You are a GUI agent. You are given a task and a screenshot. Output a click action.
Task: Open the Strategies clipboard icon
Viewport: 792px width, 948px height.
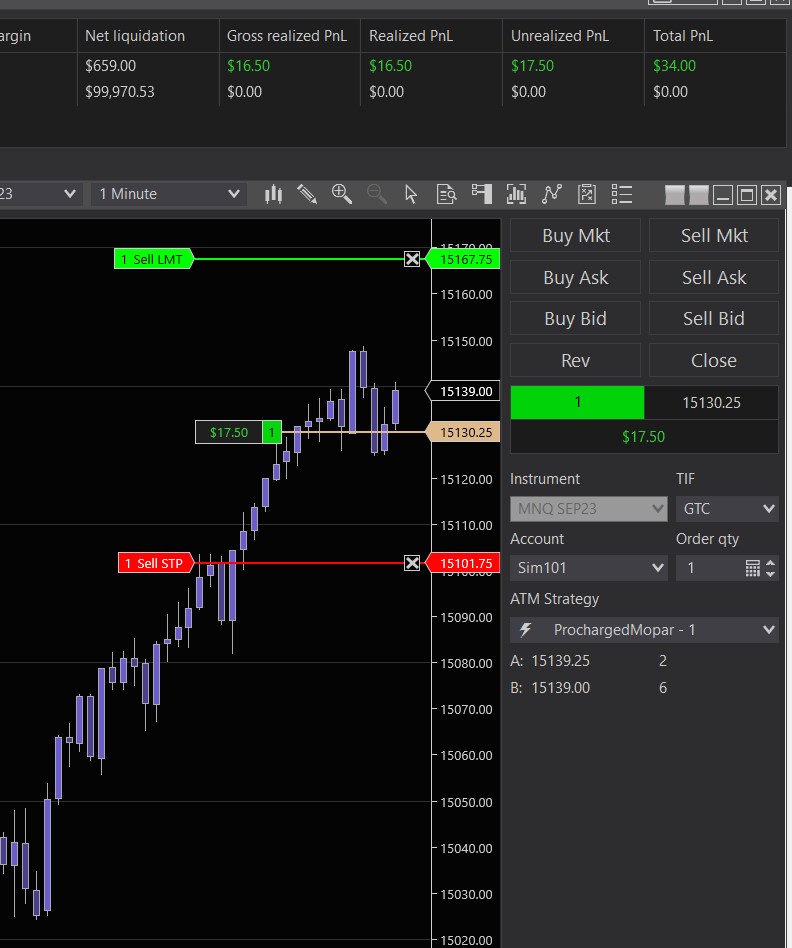pyautogui.click(x=586, y=194)
